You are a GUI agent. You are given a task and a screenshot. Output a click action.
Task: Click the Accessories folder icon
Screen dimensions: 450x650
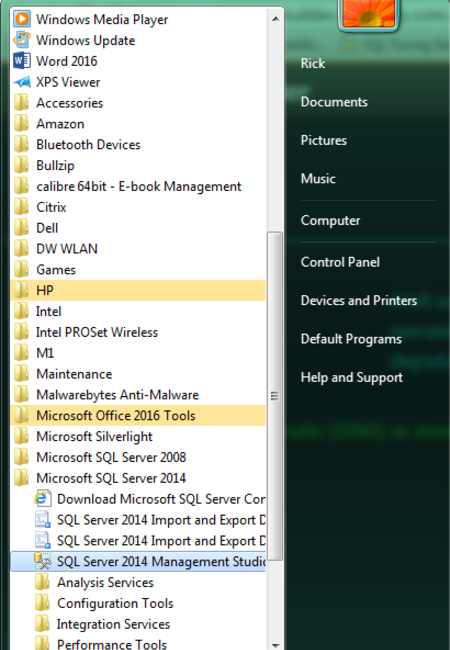click(x=21, y=102)
